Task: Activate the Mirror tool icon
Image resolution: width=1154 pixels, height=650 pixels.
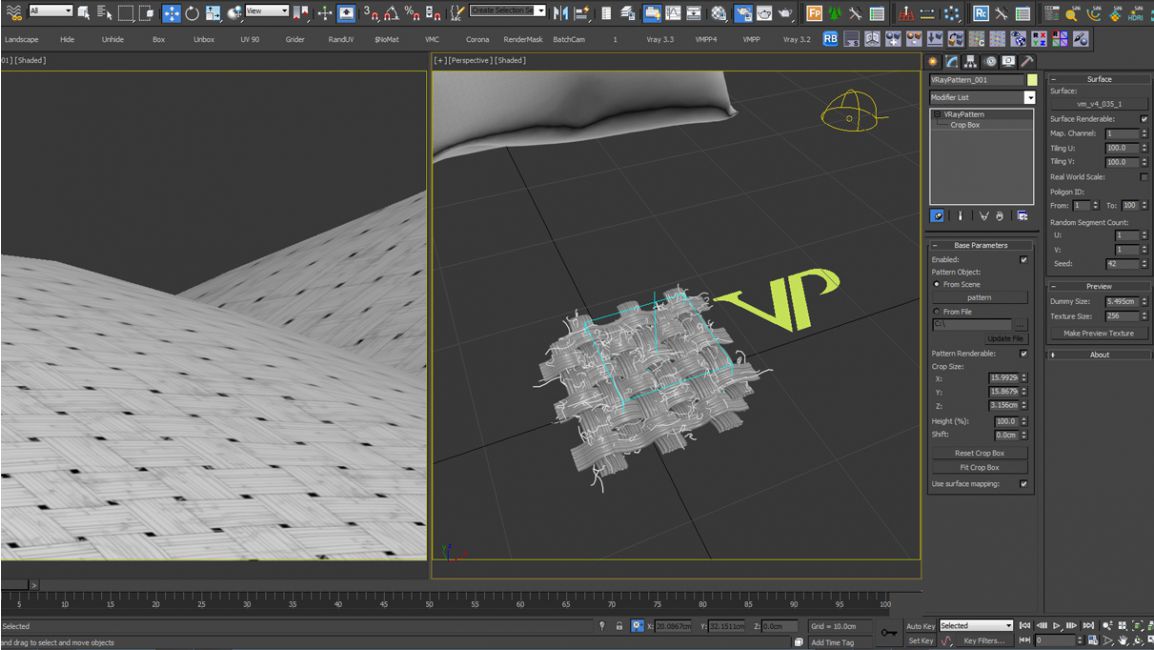Action: pyautogui.click(x=561, y=12)
